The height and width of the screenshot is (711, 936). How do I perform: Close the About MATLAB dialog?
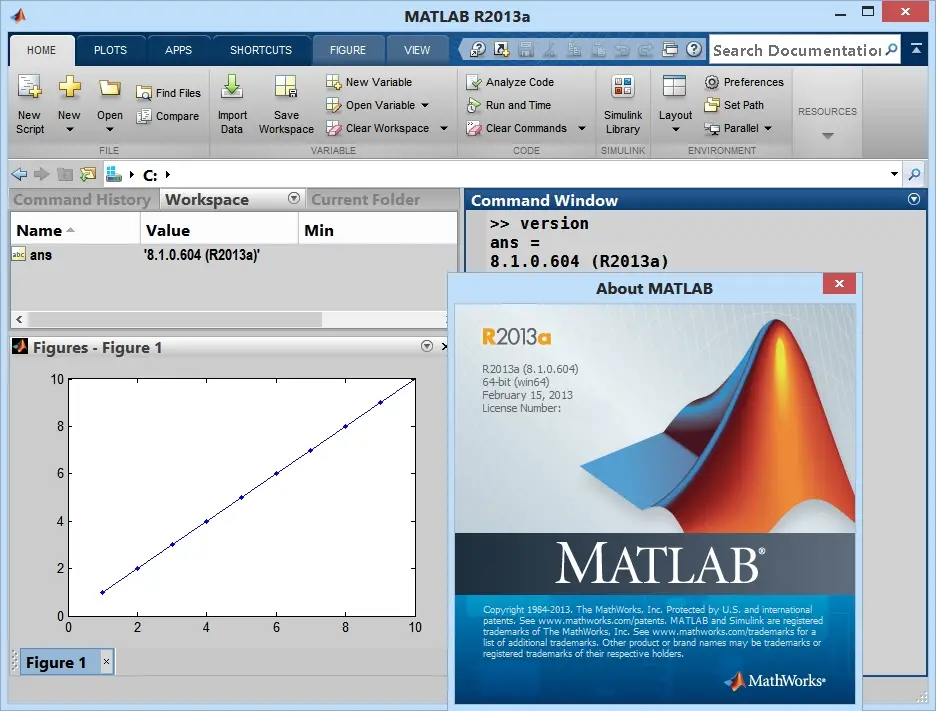pos(839,284)
